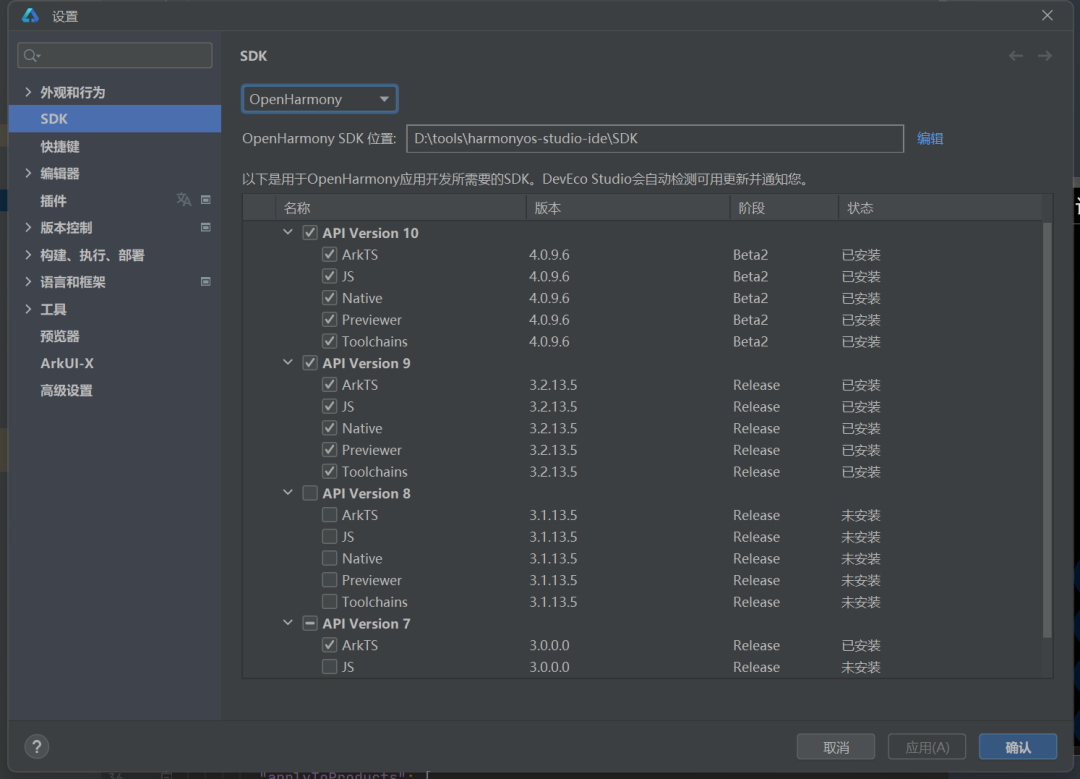The width and height of the screenshot is (1080, 779).
Task: Select the Toolchains 3.2.13.5 row label
Action: [x=374, y=471]
